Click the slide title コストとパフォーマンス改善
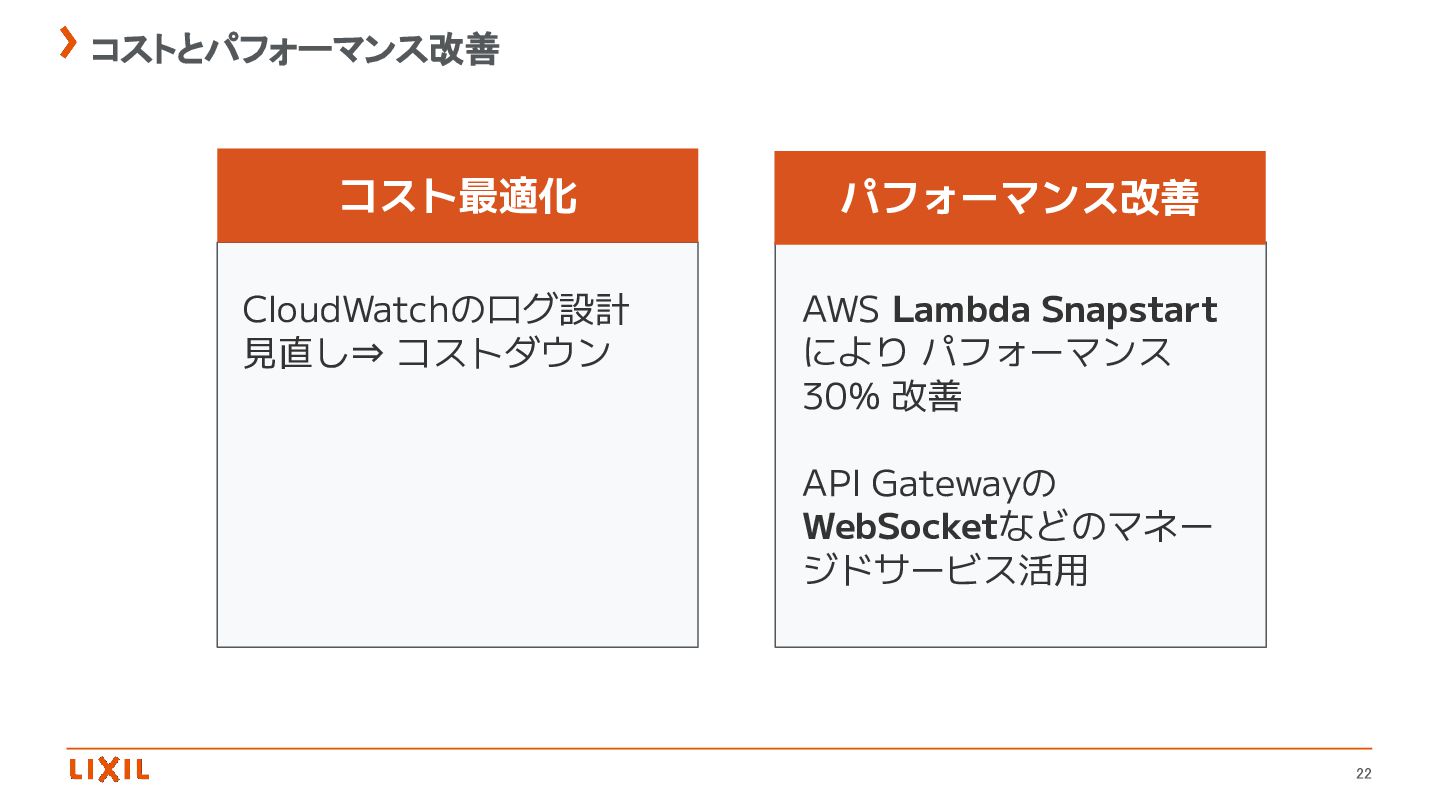The width and height of the screenshot is (1440, 810). click(x=294, y=48)
